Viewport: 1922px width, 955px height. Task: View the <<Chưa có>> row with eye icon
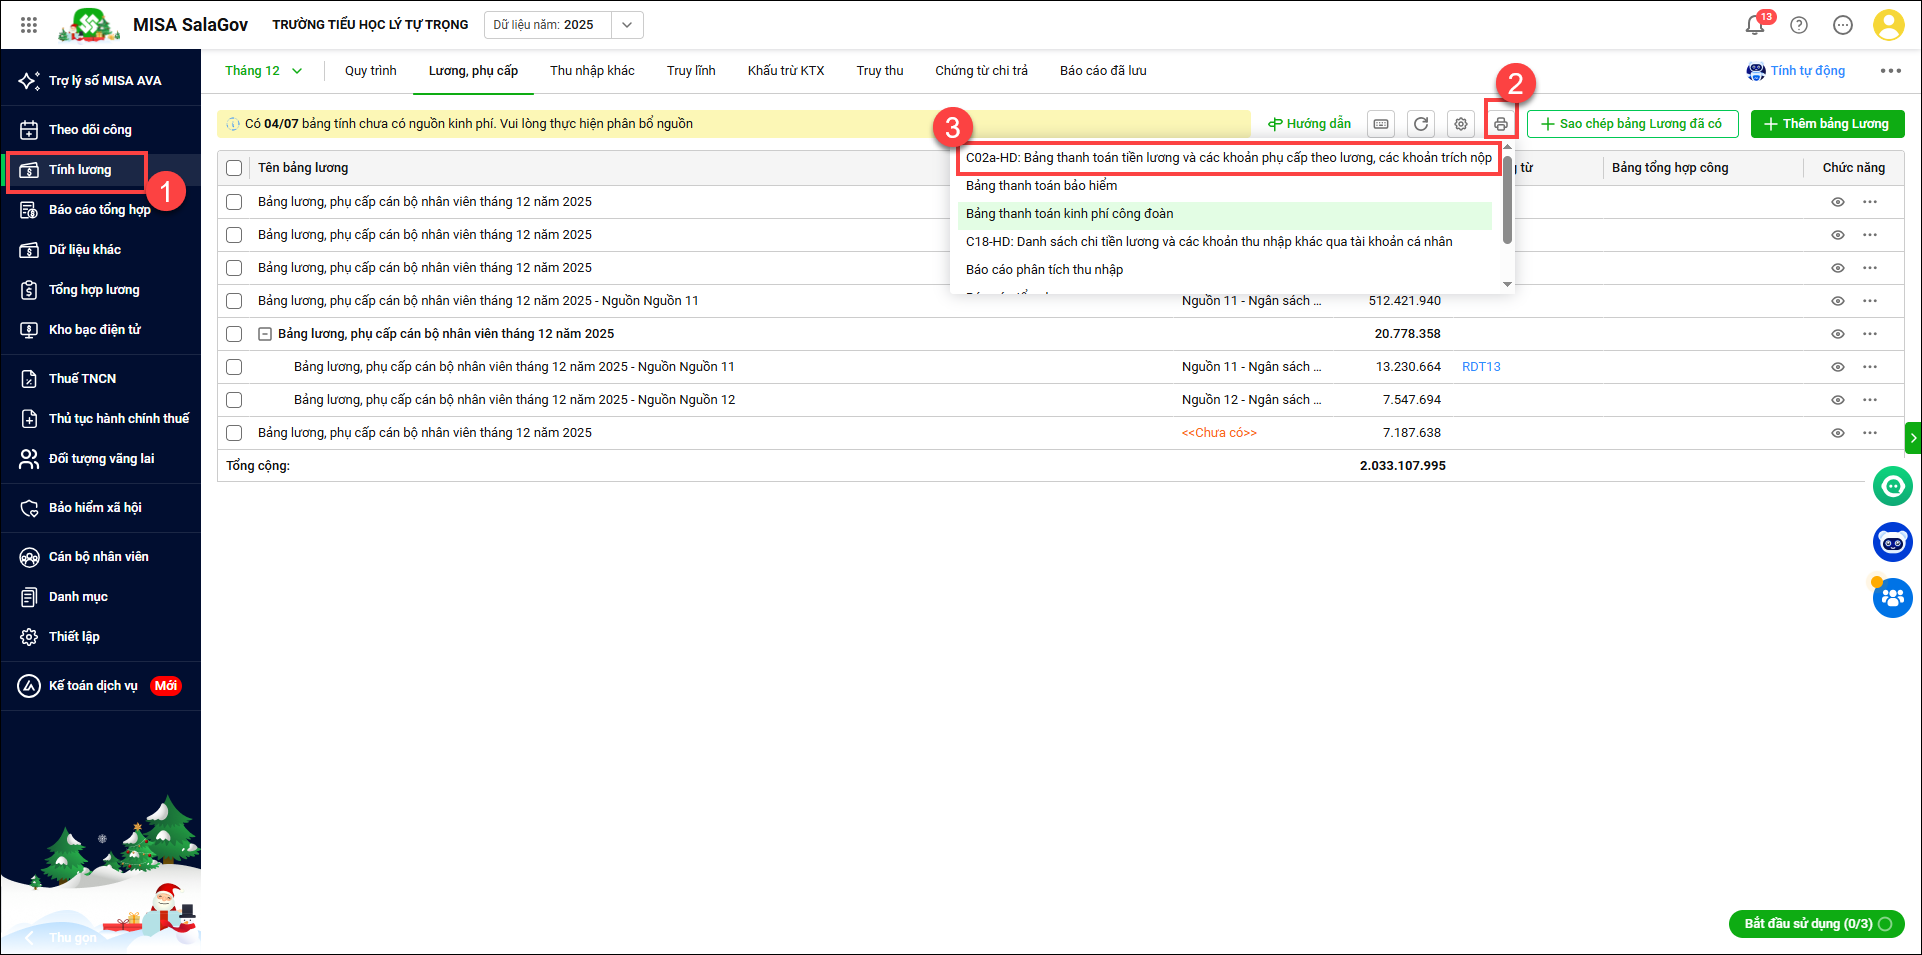tap(1837, 433)
